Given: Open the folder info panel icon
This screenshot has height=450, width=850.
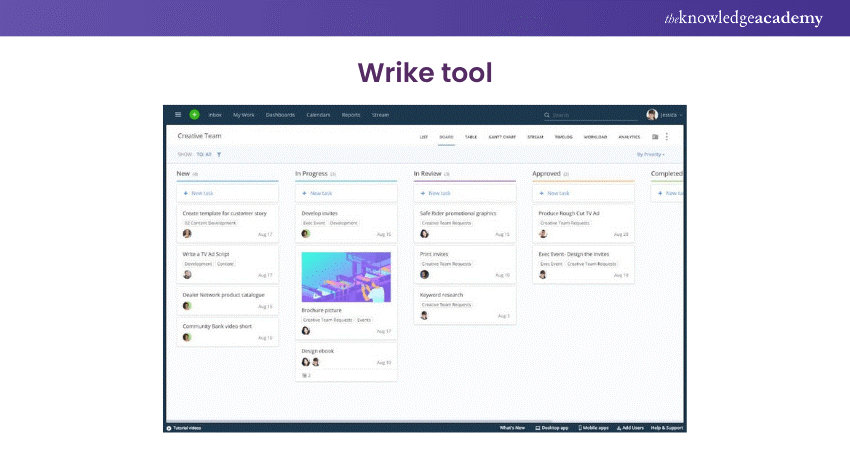Looking at the screenshot, I should tap(655, 137).
